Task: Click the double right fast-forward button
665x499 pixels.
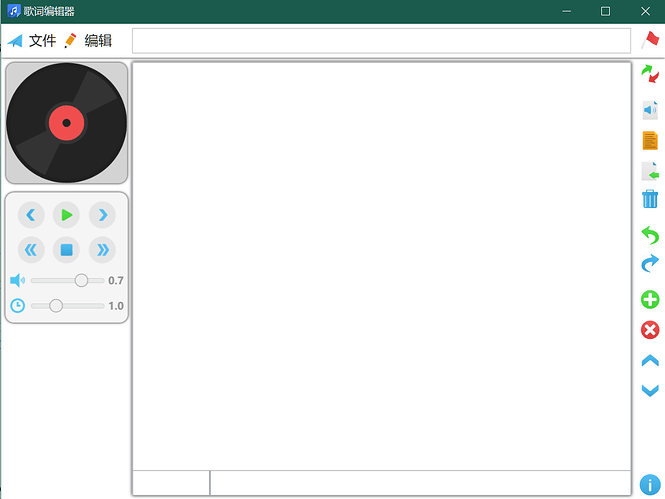Action: coord(102,250)
